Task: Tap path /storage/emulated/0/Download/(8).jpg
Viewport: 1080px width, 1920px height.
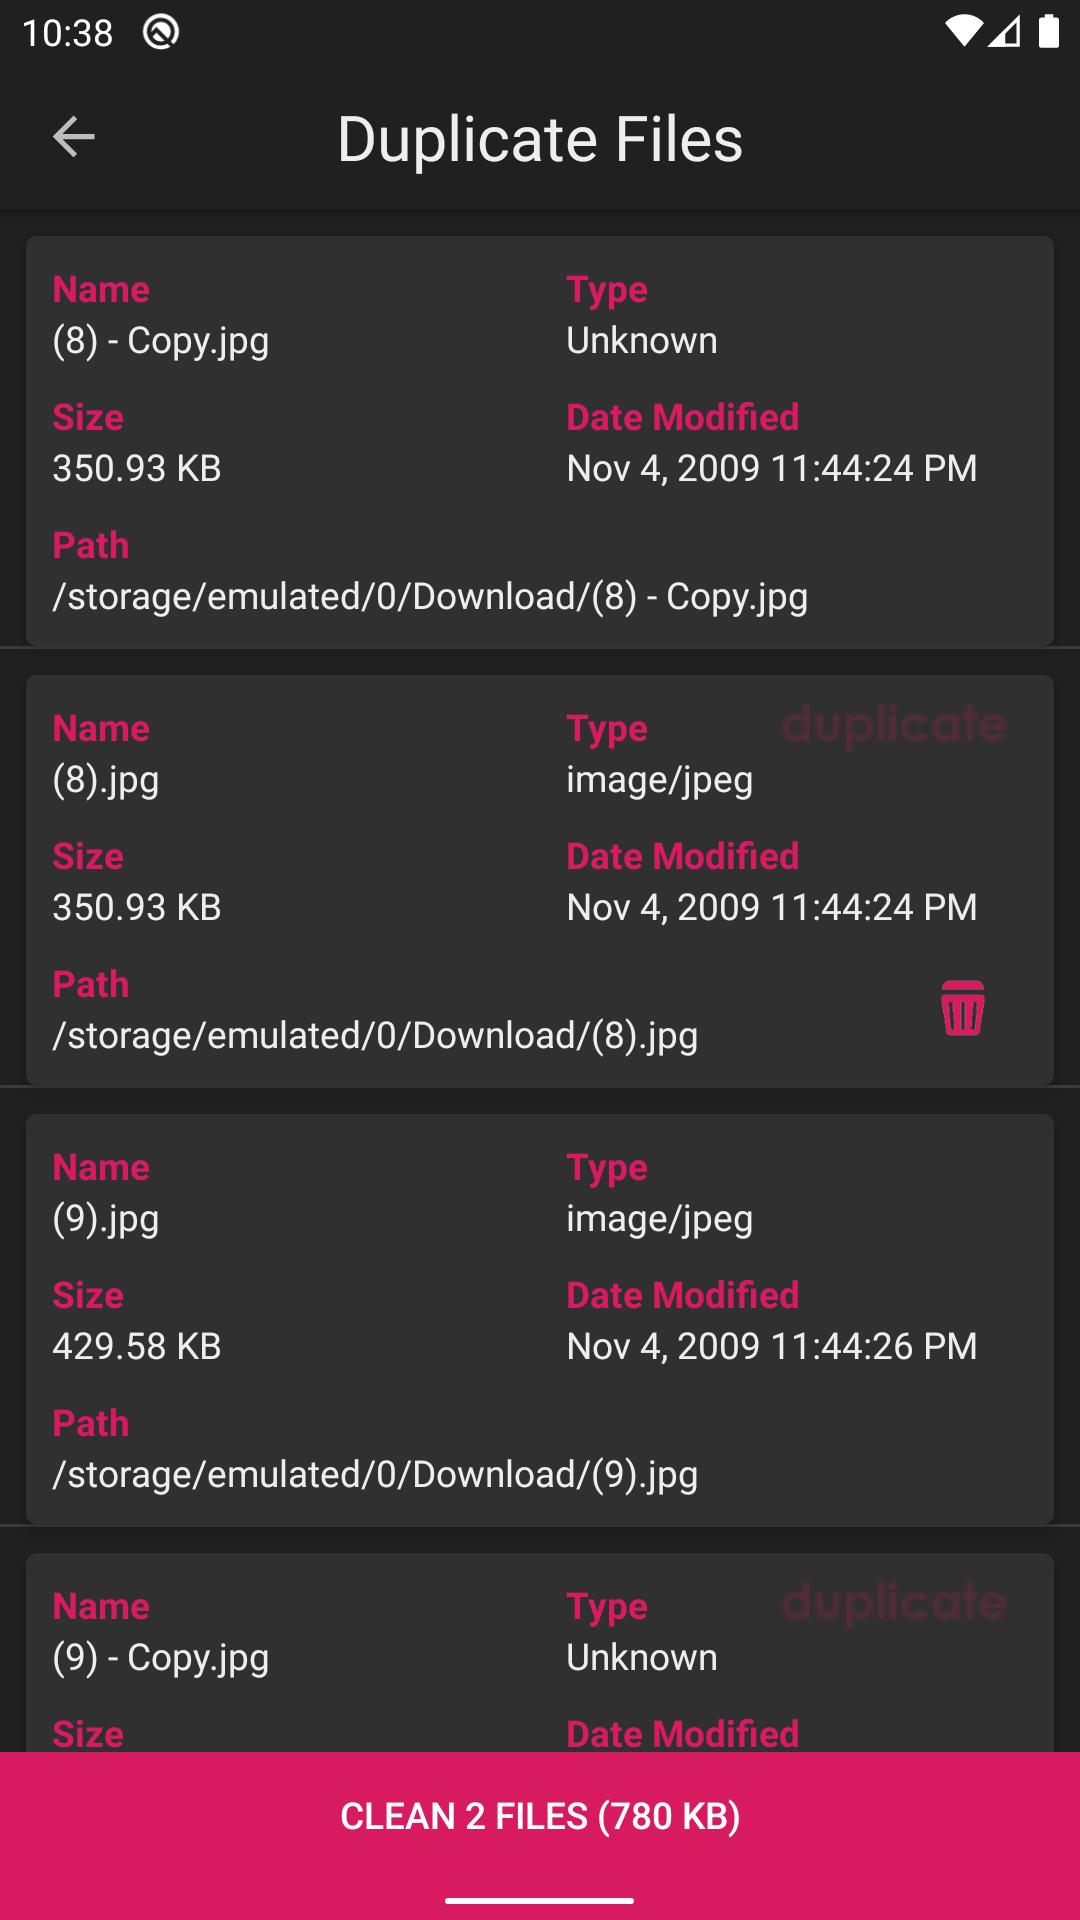Action: [x=375, y=1036]
